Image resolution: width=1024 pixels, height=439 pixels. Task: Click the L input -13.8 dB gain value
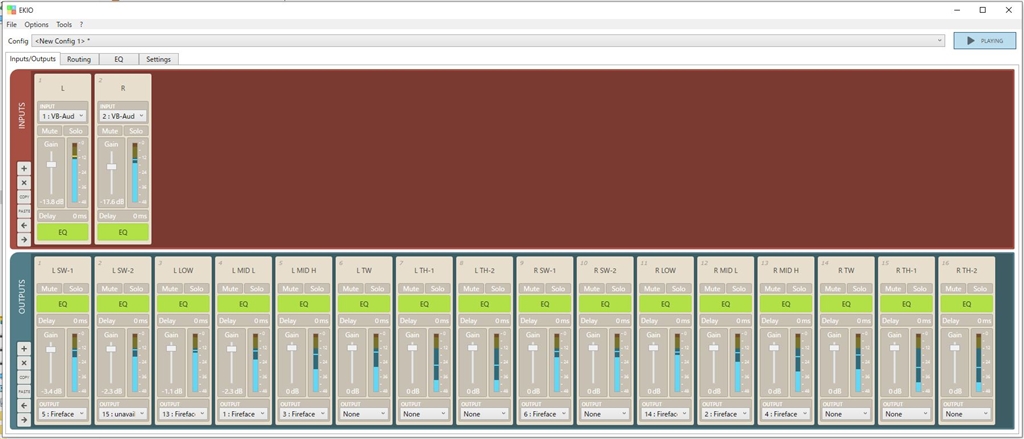[51, 202]
